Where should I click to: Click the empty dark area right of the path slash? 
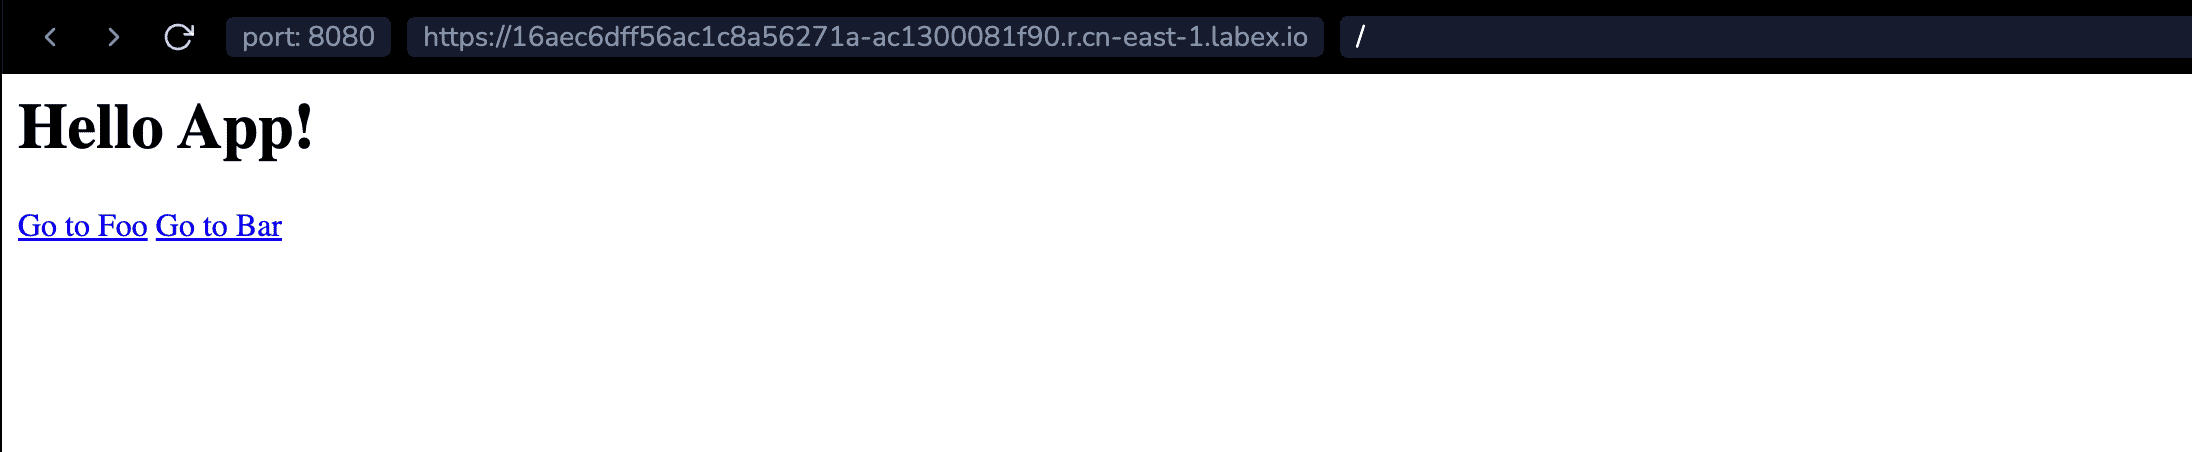point(1780,37)
